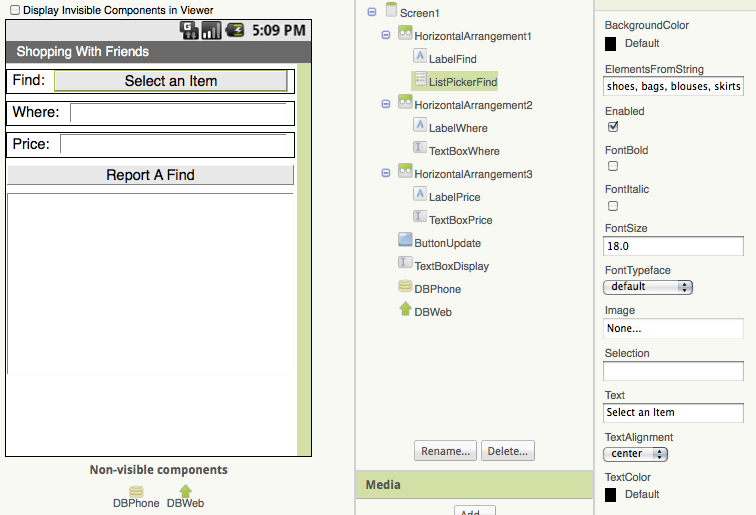Click the LabelWhere label icon

(x=420, y=127)
